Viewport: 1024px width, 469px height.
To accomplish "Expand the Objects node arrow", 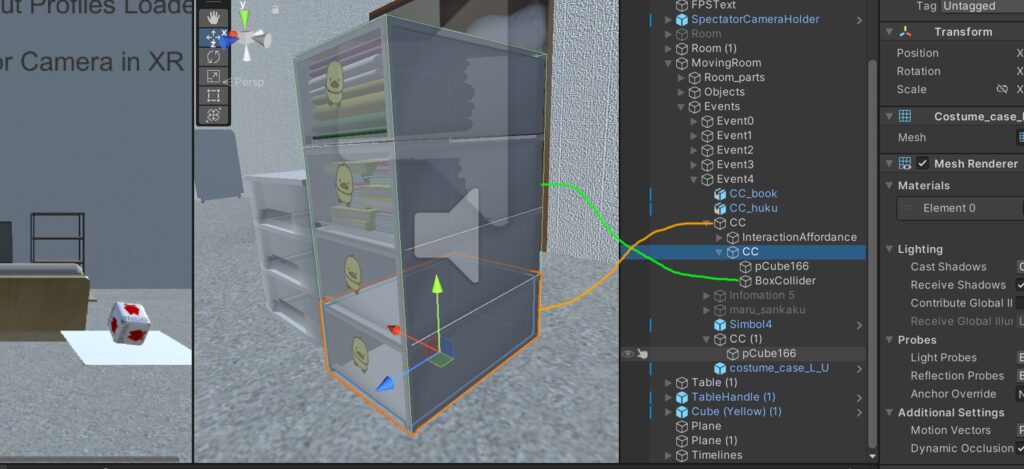I will (x=681, y=92).
